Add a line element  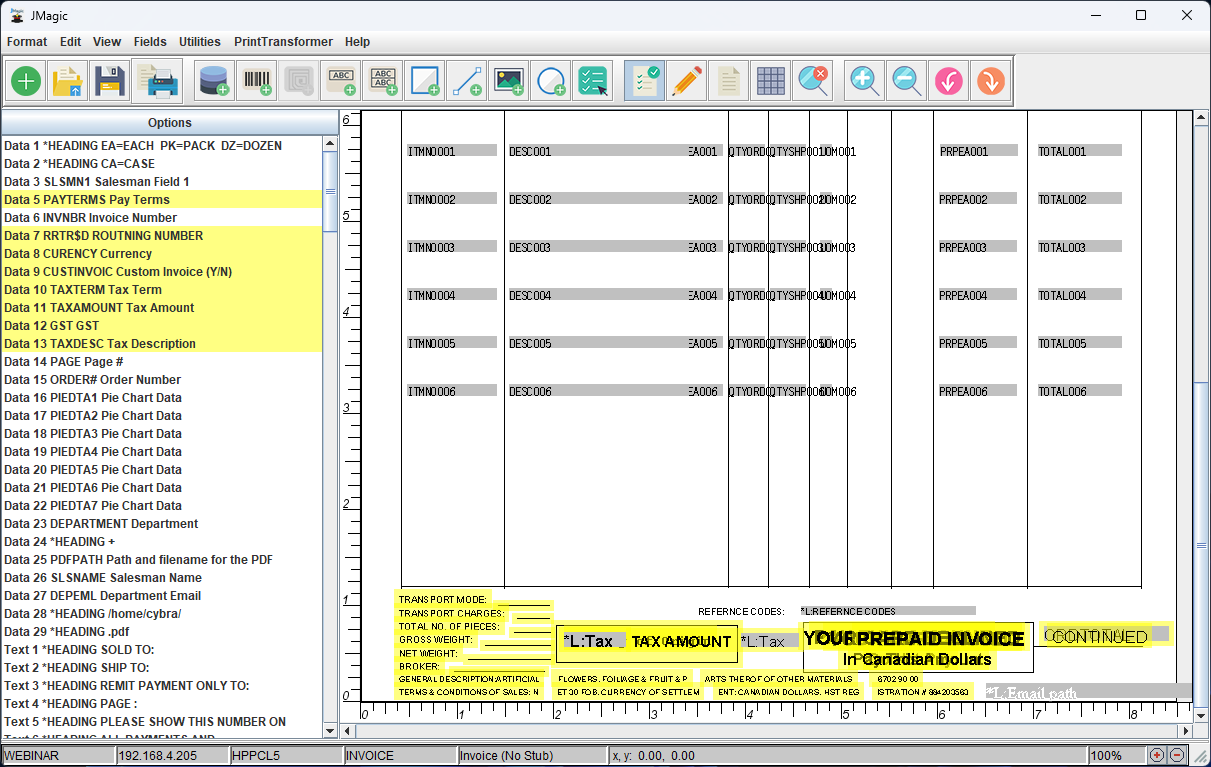point(466,81)
